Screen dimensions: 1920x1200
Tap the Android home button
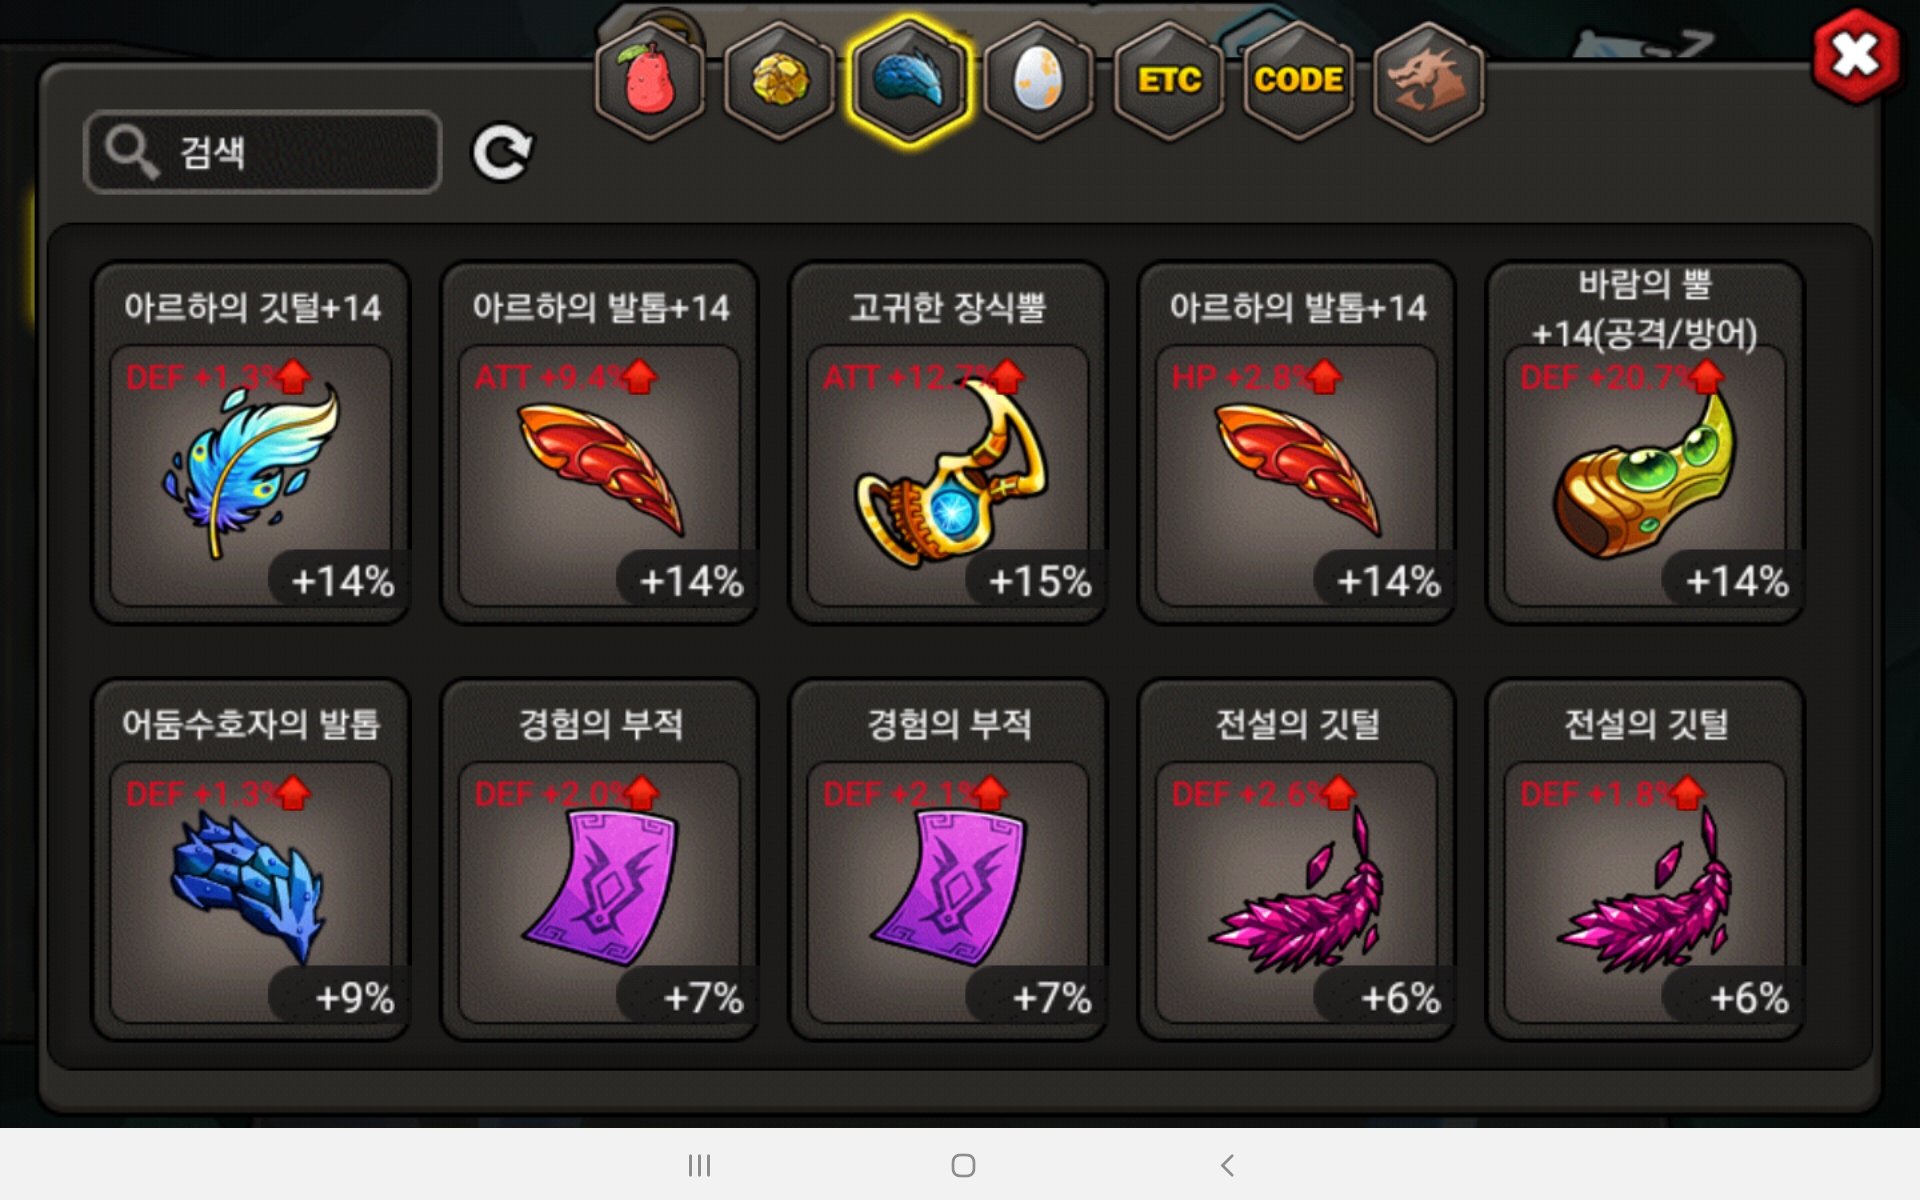coord(963,1165)
